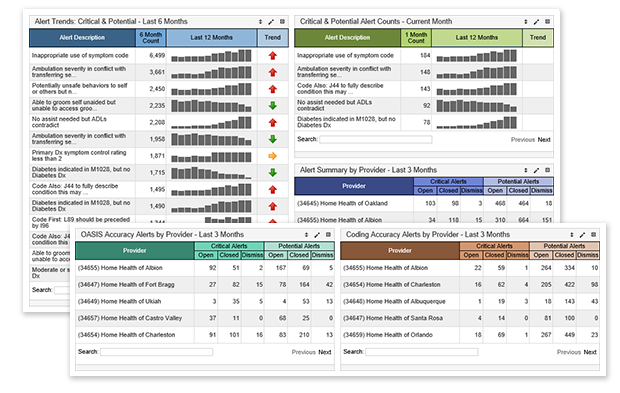This screenshot has height=393, width=620.
Task: Click the grid icon in Alert Summary by Provider header
Action: pos(548,170)
